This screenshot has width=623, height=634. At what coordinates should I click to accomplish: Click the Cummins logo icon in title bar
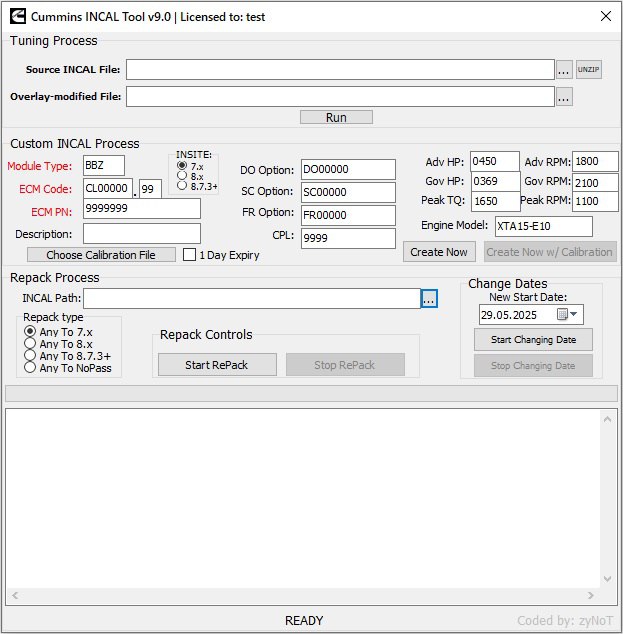(x=18, y=17)
